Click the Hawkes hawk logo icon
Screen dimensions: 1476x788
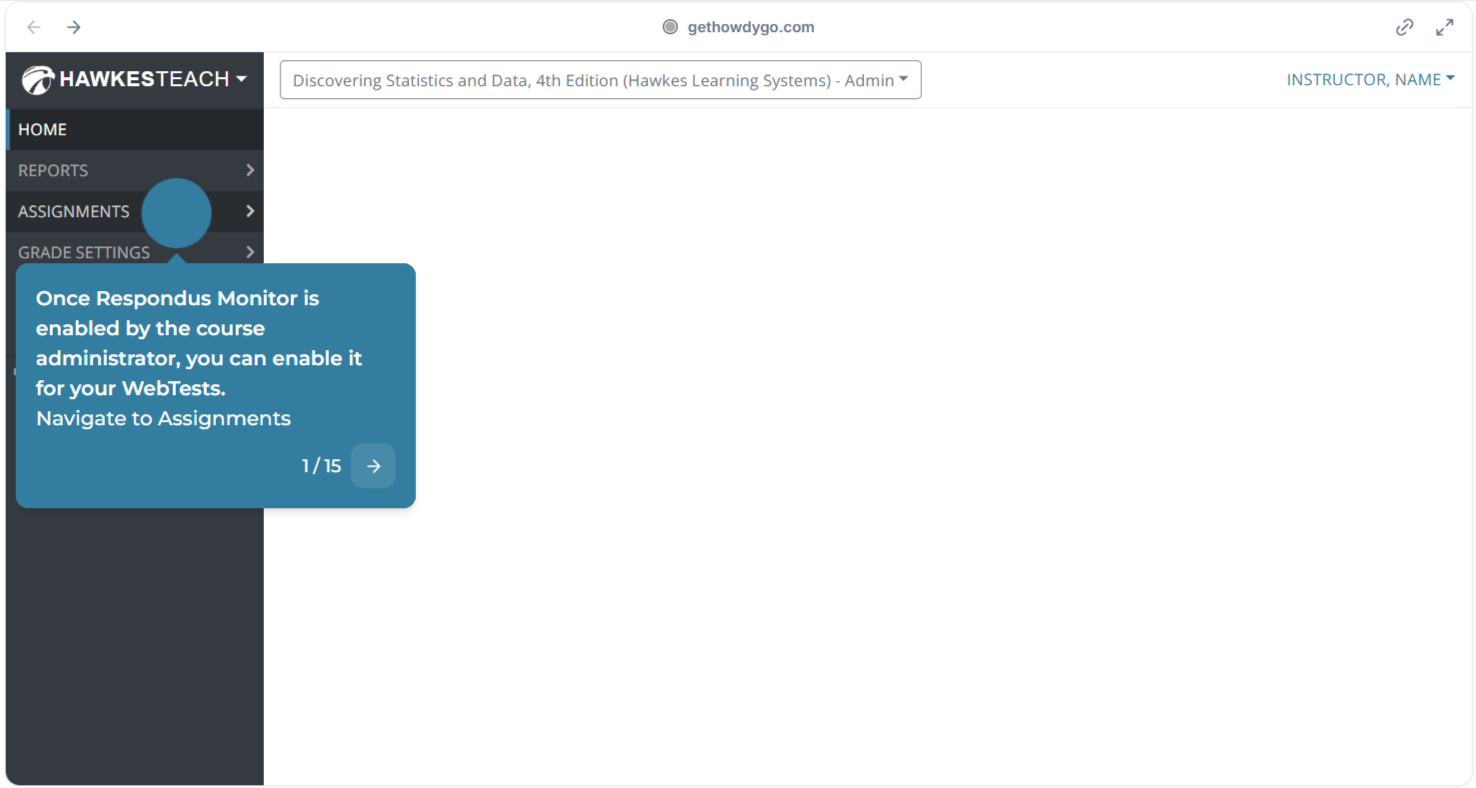[38, 80]
